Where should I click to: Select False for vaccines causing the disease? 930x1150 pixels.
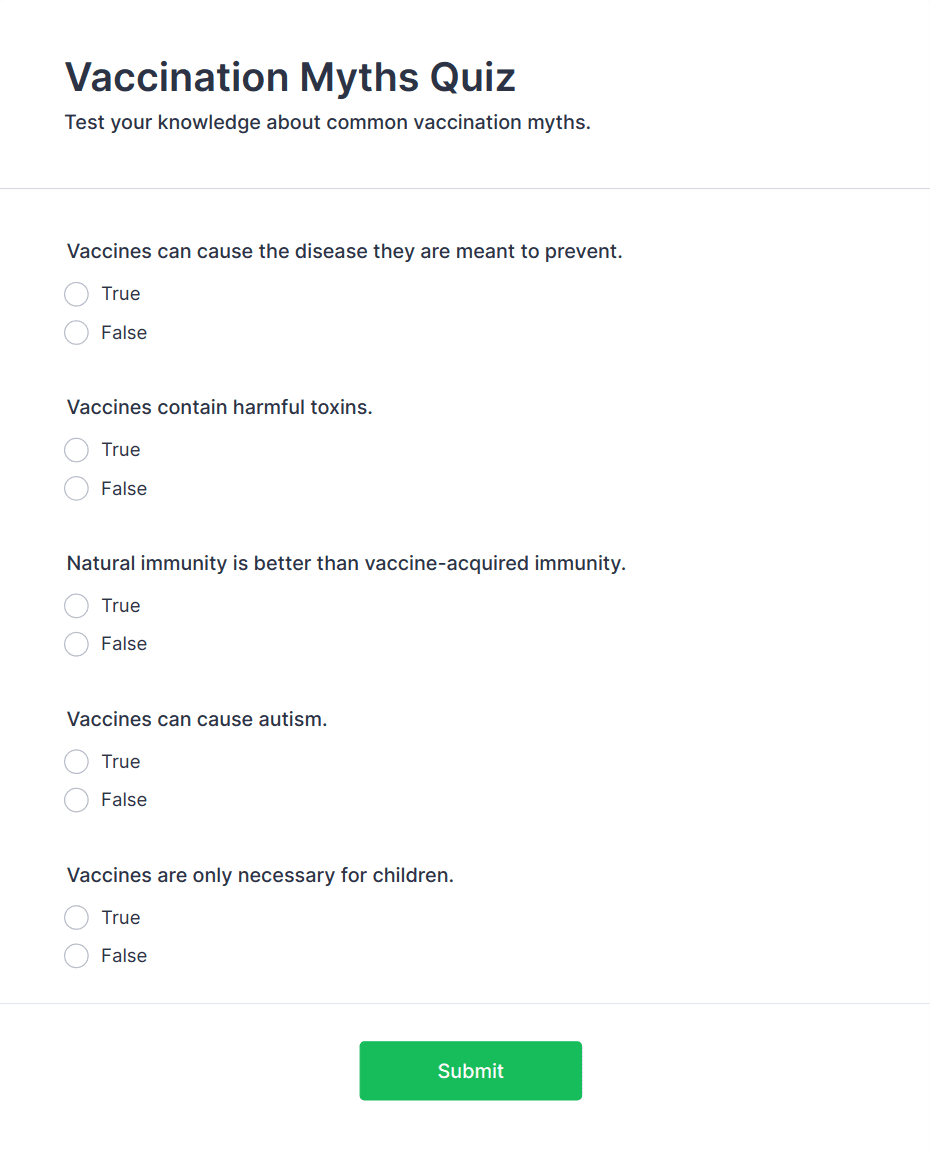pos(76,333)
